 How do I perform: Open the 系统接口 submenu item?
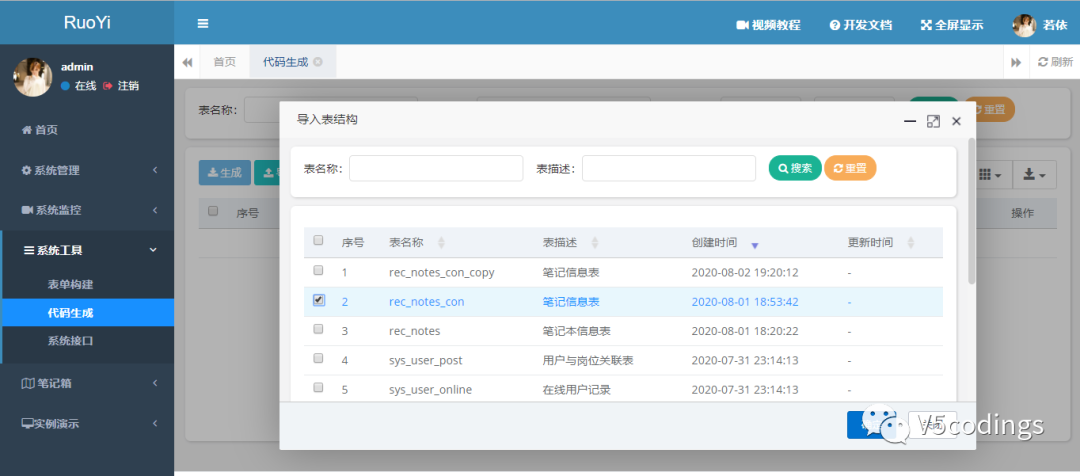(x=70, y=340)
